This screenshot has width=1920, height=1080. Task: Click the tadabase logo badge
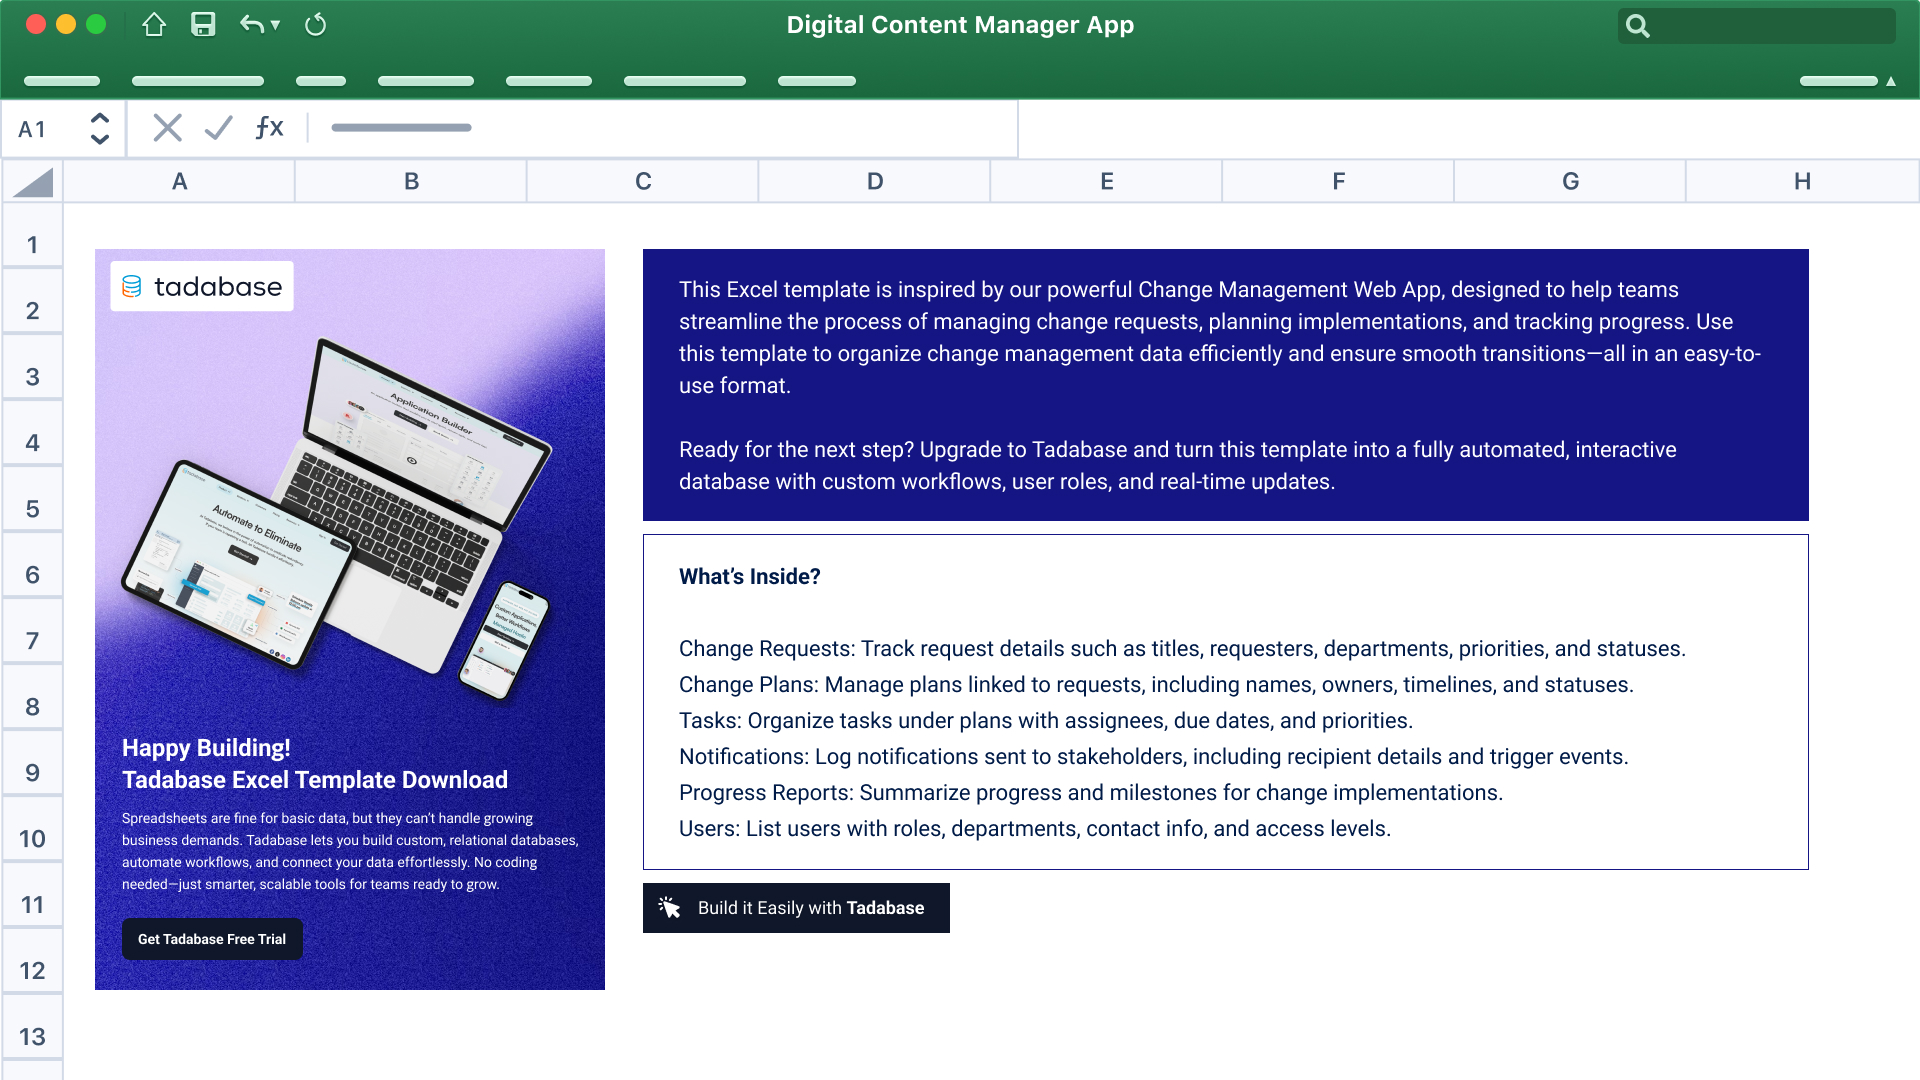click(x=202, y=287)
